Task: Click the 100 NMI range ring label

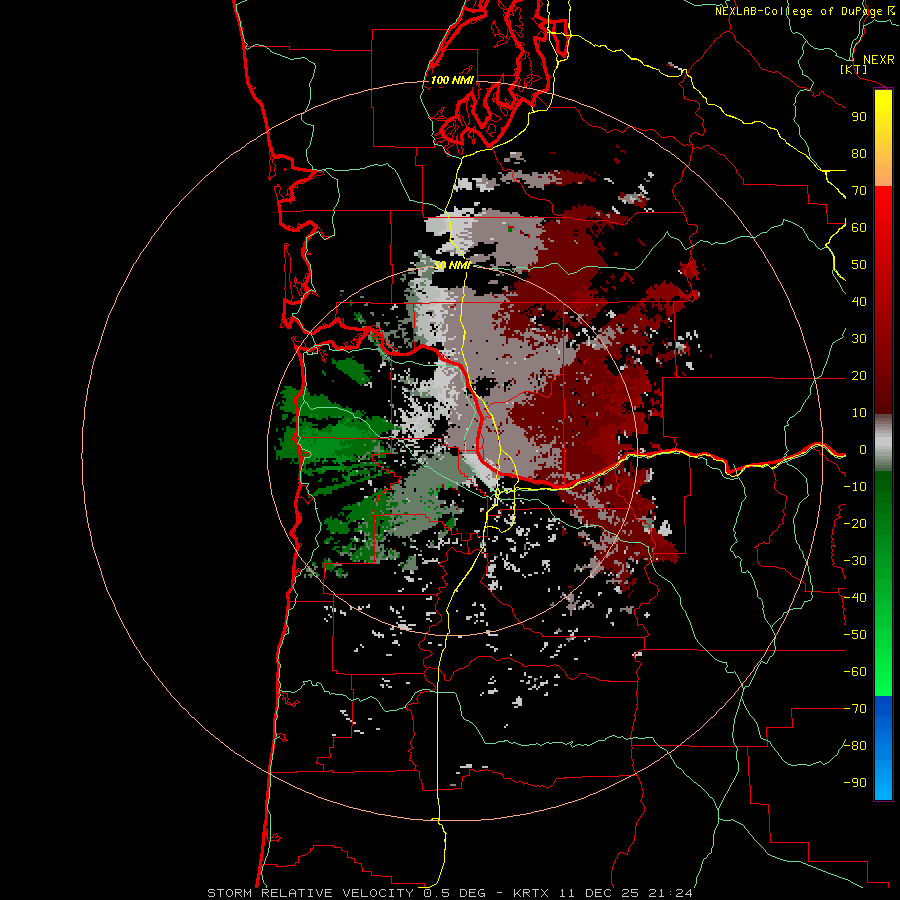Action: point(452,80)
